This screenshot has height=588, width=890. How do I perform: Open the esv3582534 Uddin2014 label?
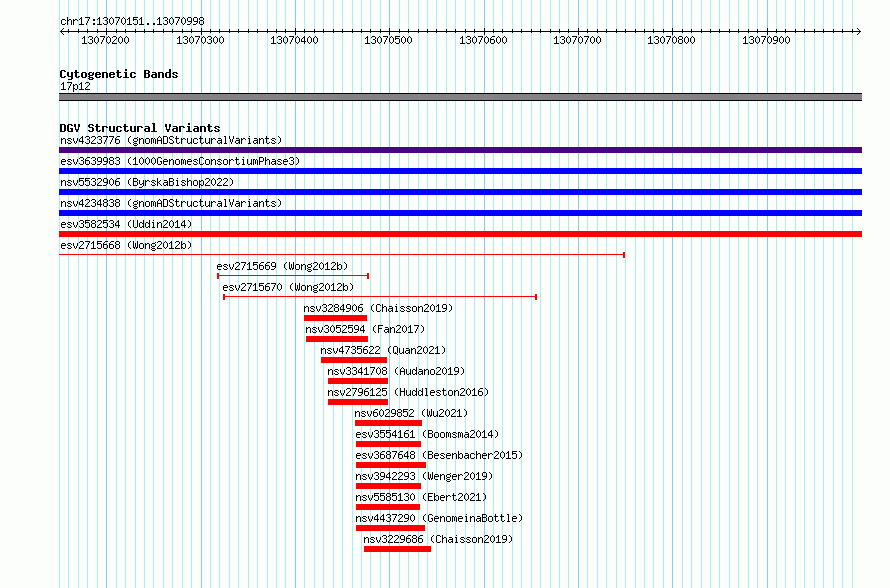click(126, 224)
